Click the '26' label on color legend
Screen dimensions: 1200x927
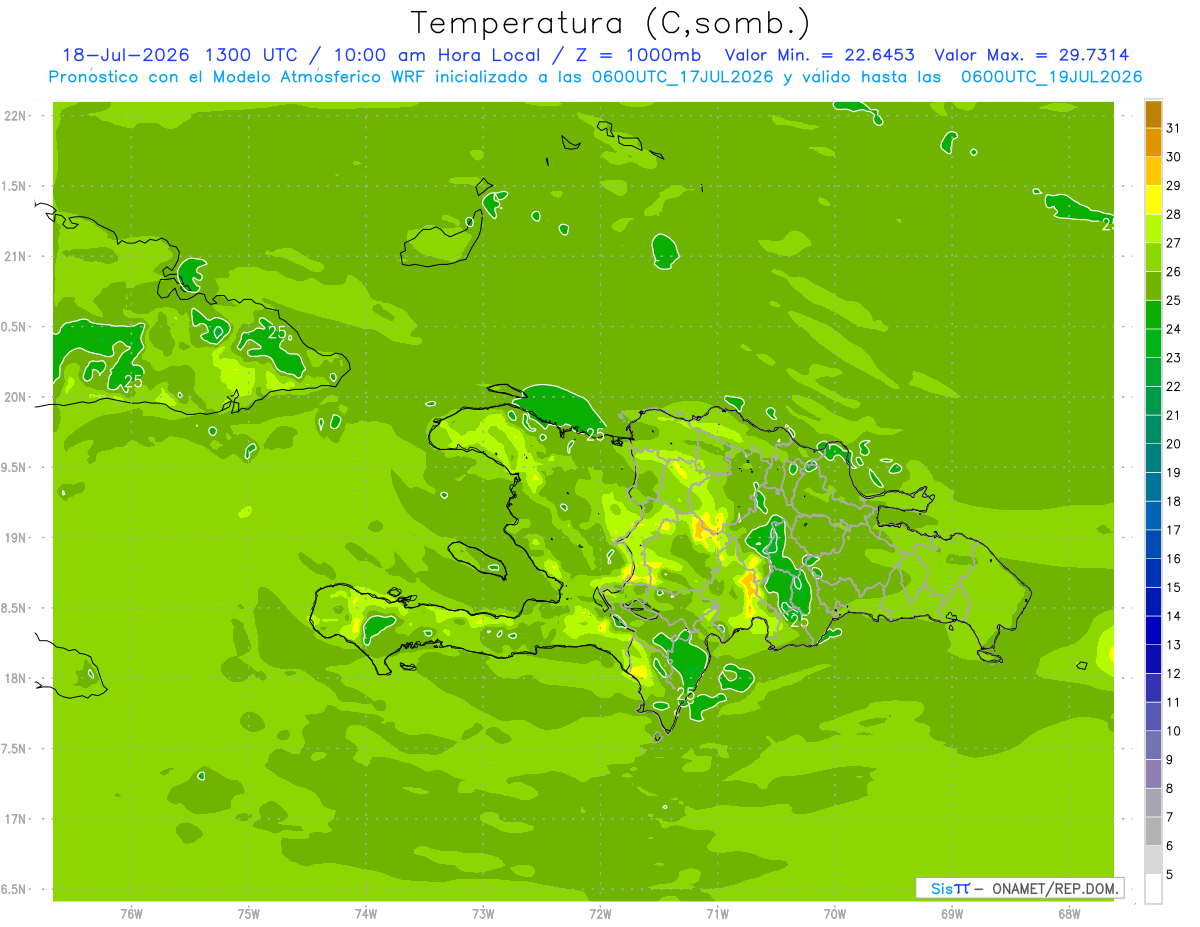tap(1173, 272)
